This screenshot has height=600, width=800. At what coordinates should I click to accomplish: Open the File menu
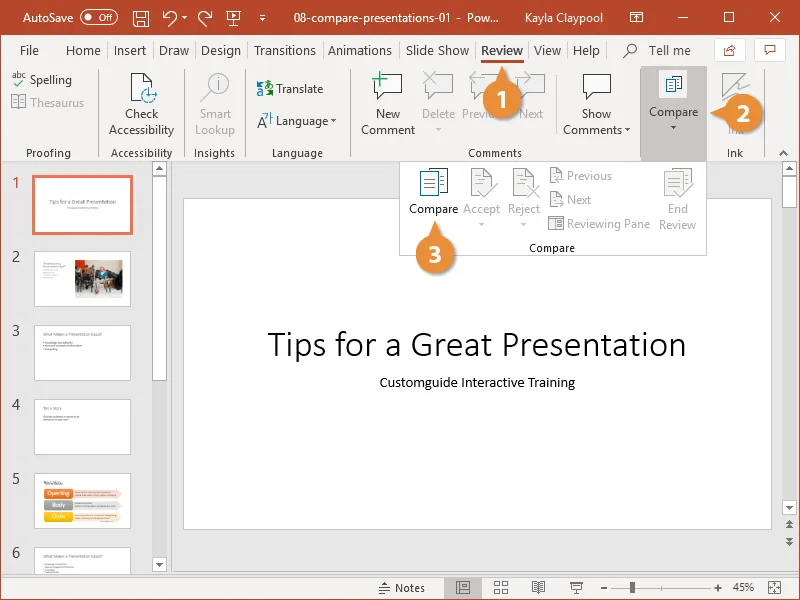pyautogui.click(x=29, y=51)
